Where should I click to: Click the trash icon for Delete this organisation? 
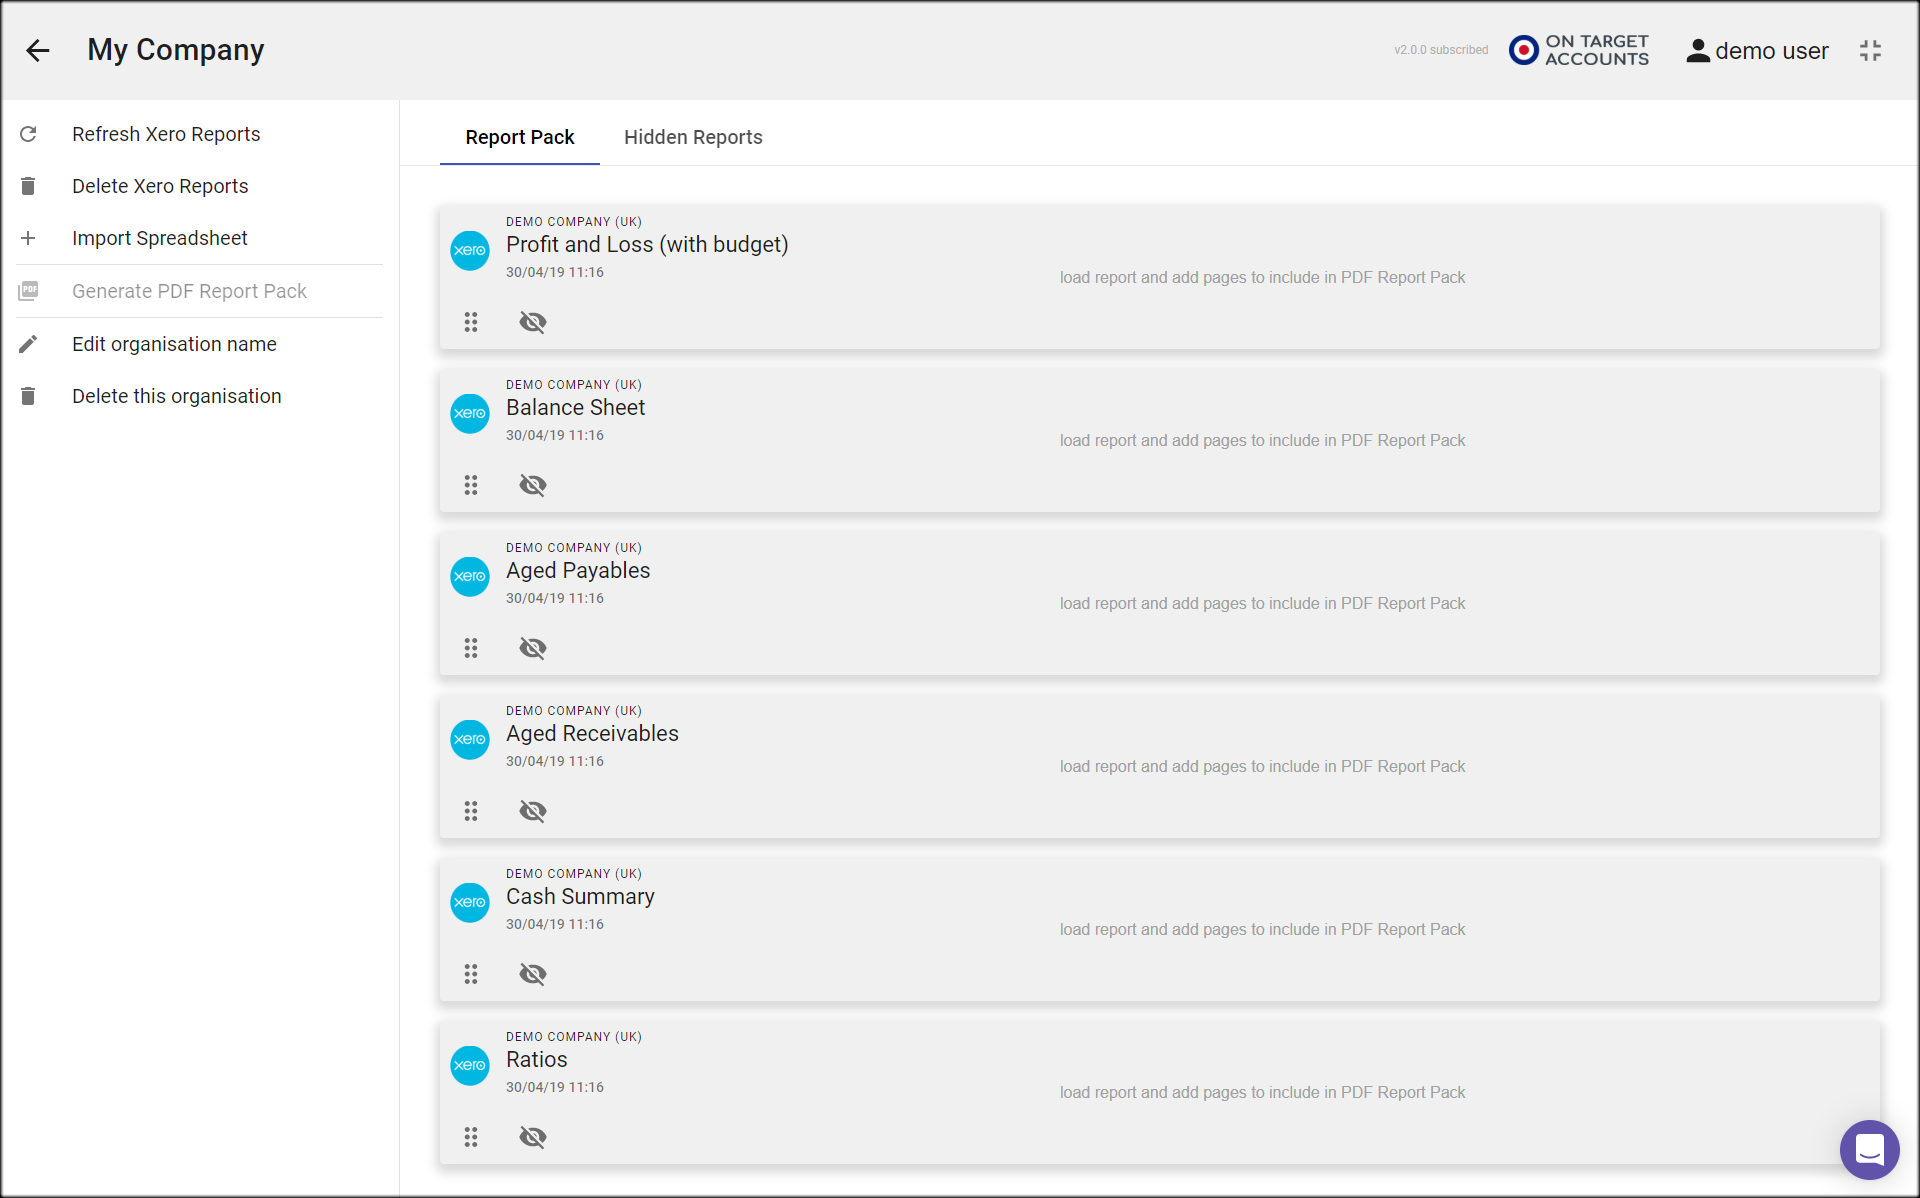point(28,396)
